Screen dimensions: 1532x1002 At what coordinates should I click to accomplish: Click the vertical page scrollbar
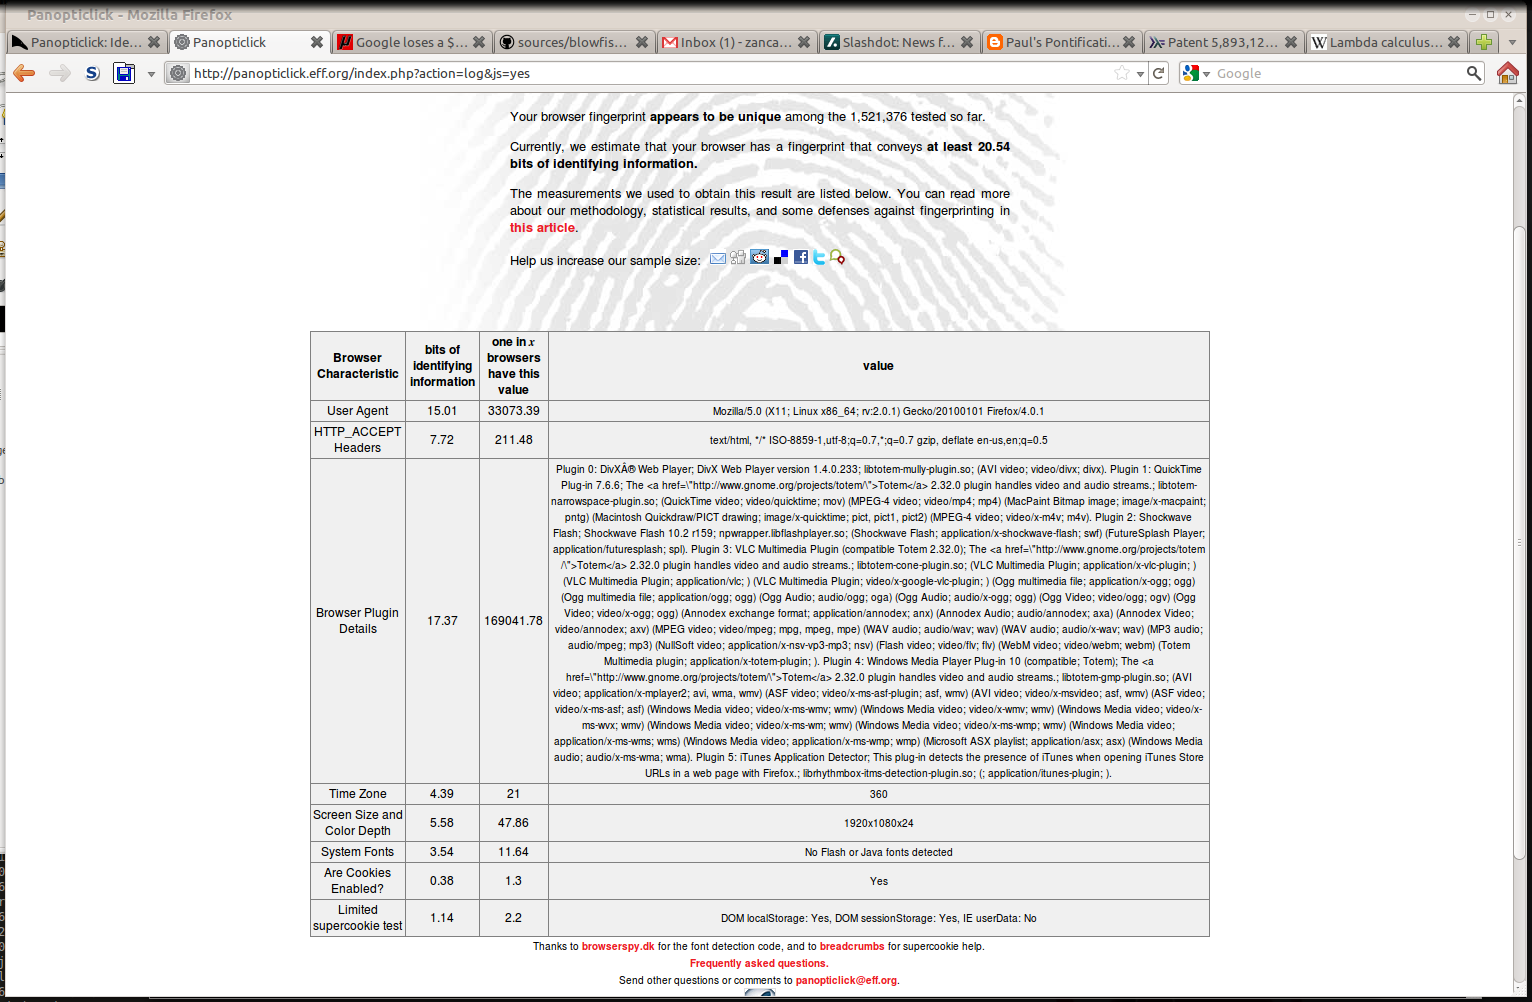point(1520,540)
